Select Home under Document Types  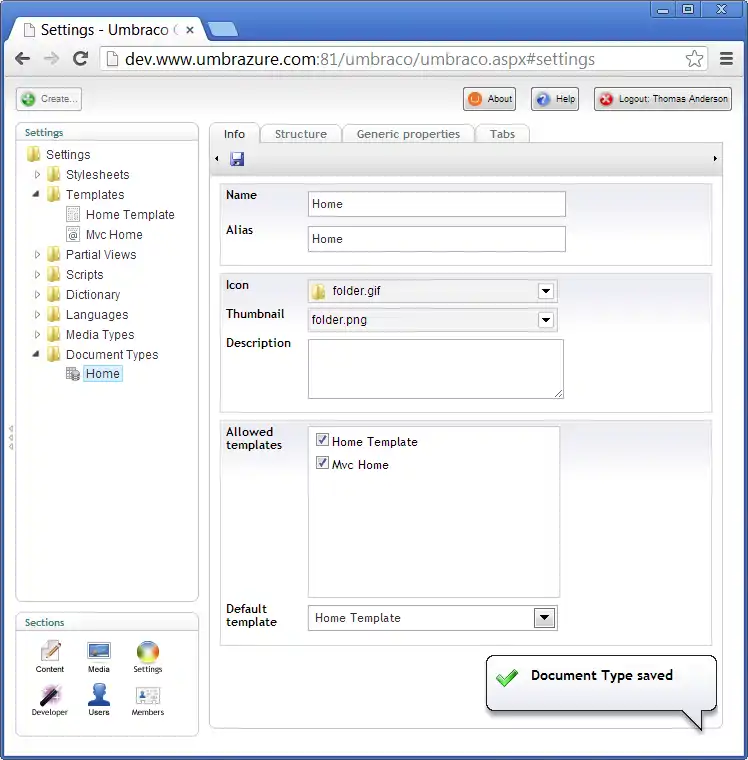click(x=103, y=374)
